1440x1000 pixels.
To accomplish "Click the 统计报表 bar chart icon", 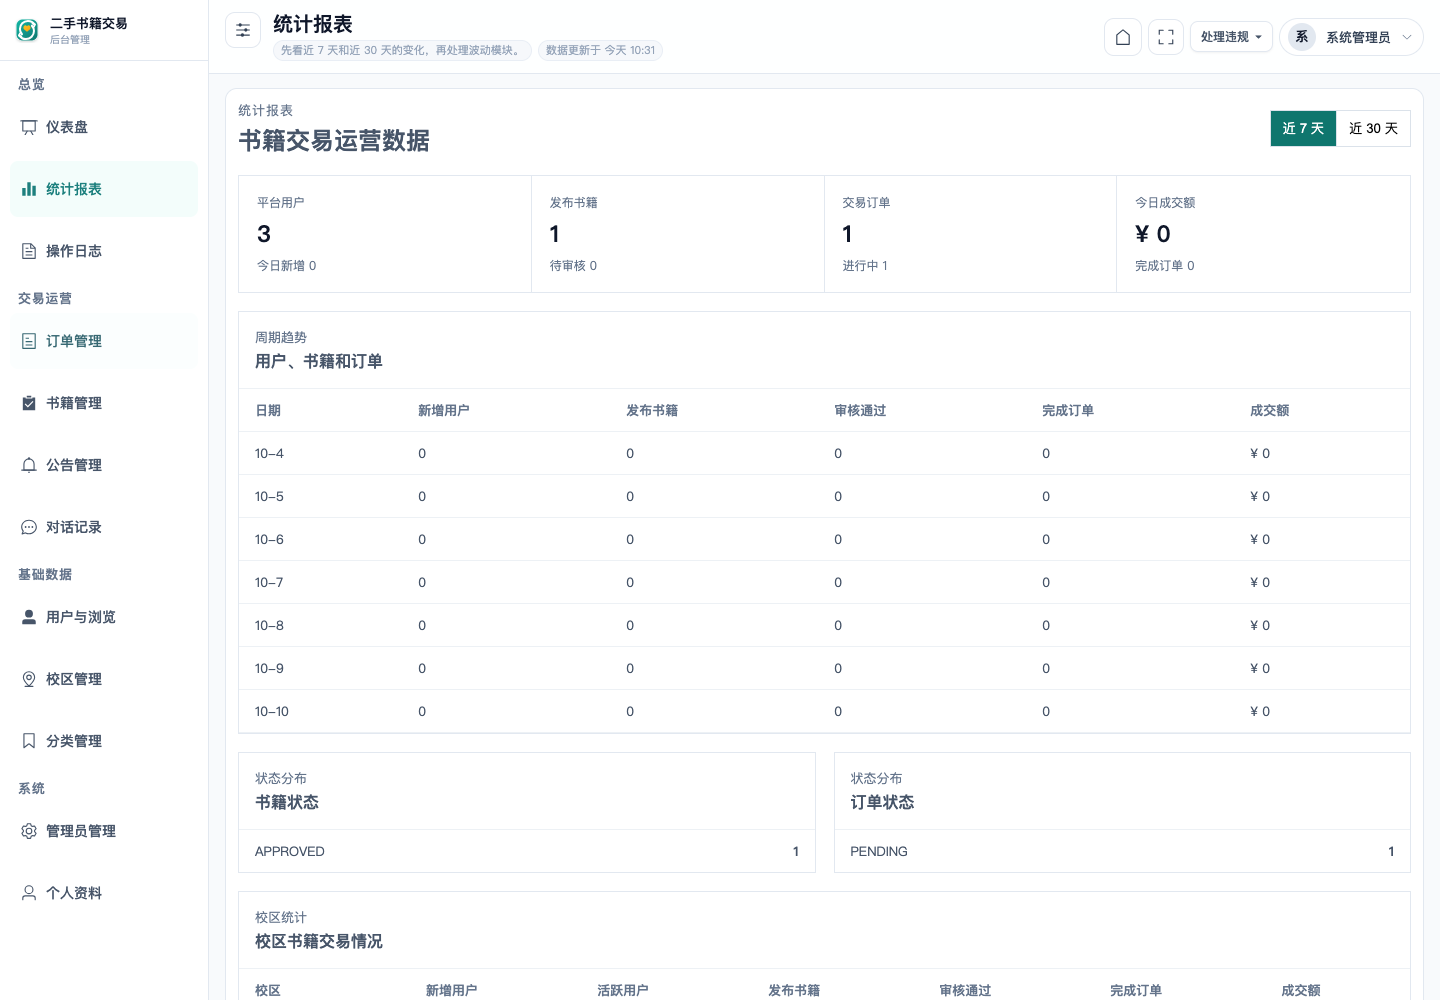I will point(29,189).
